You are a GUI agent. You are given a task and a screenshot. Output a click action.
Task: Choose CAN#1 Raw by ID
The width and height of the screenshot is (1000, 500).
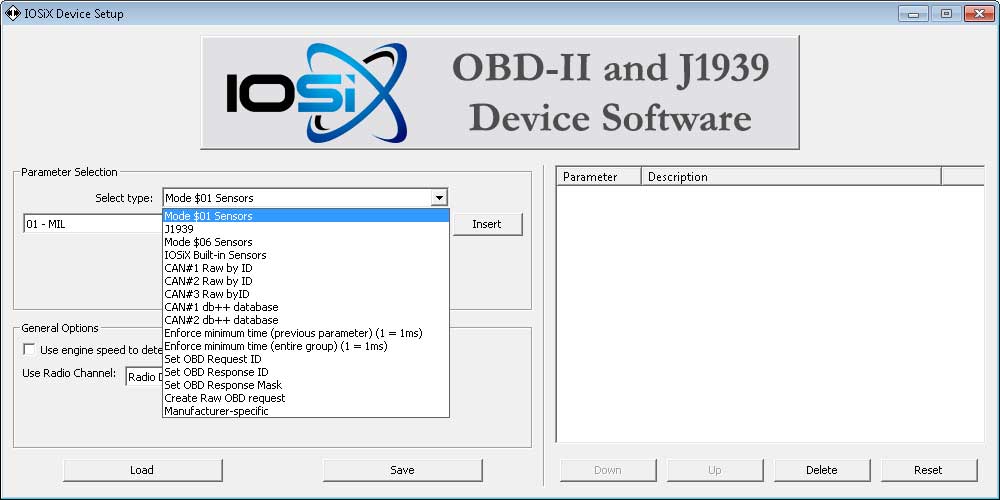(306, 268)
